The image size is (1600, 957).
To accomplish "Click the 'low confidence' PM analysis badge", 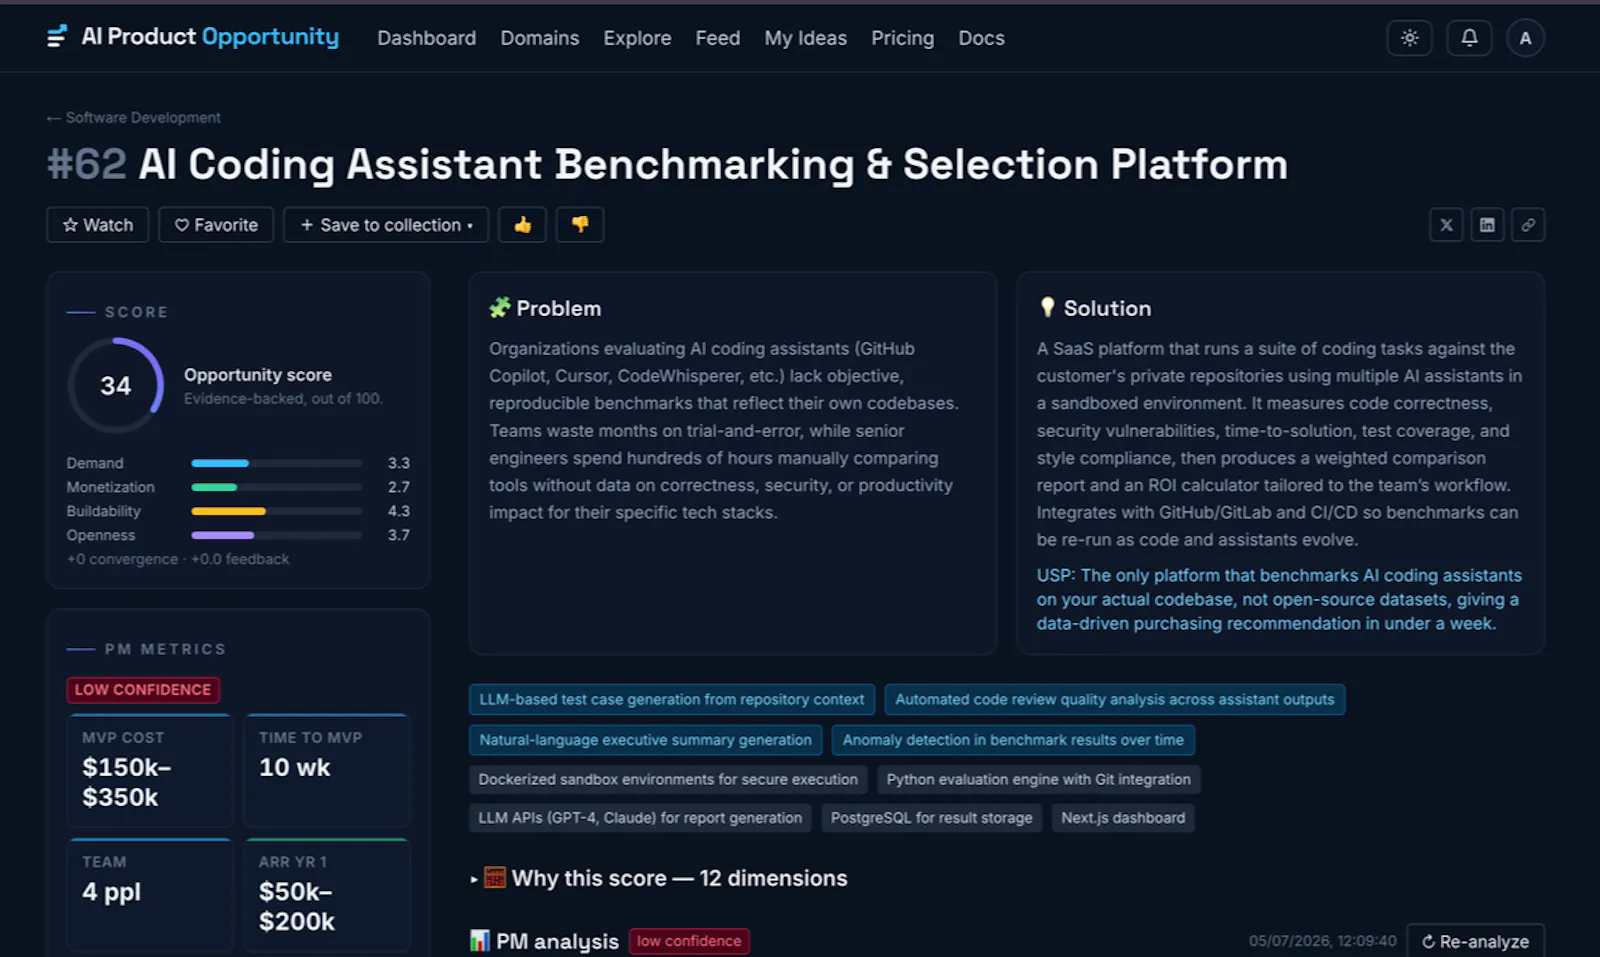I will [689, 941].
